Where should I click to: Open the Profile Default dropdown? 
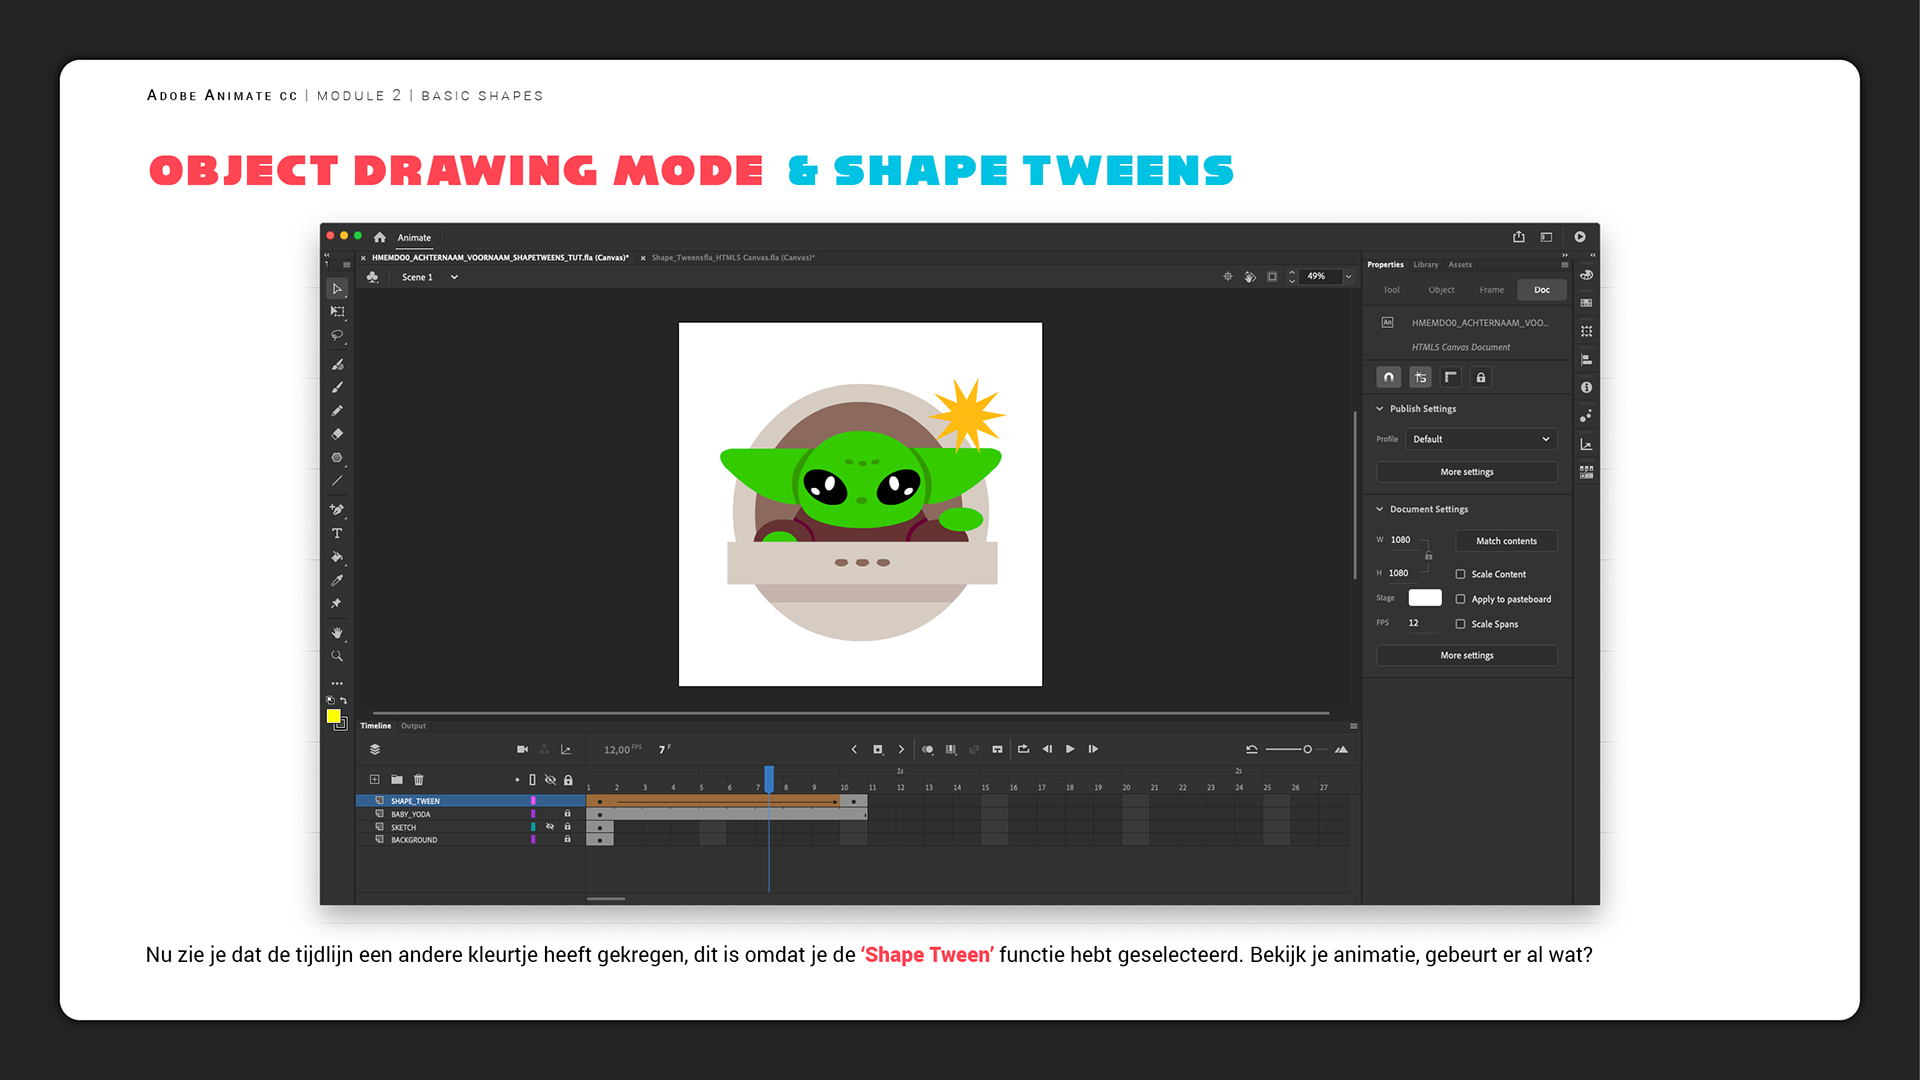click(1481, 439)
